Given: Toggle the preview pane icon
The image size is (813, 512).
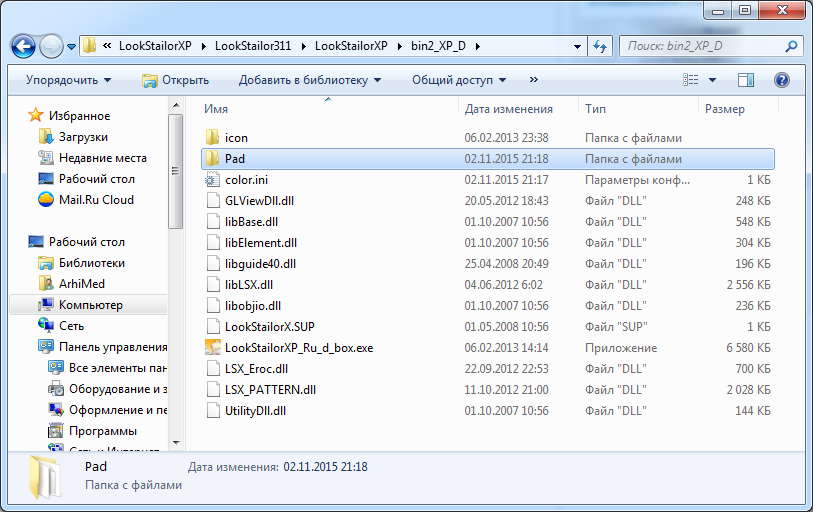Looking at the screenshot, I should click(746, 80).
